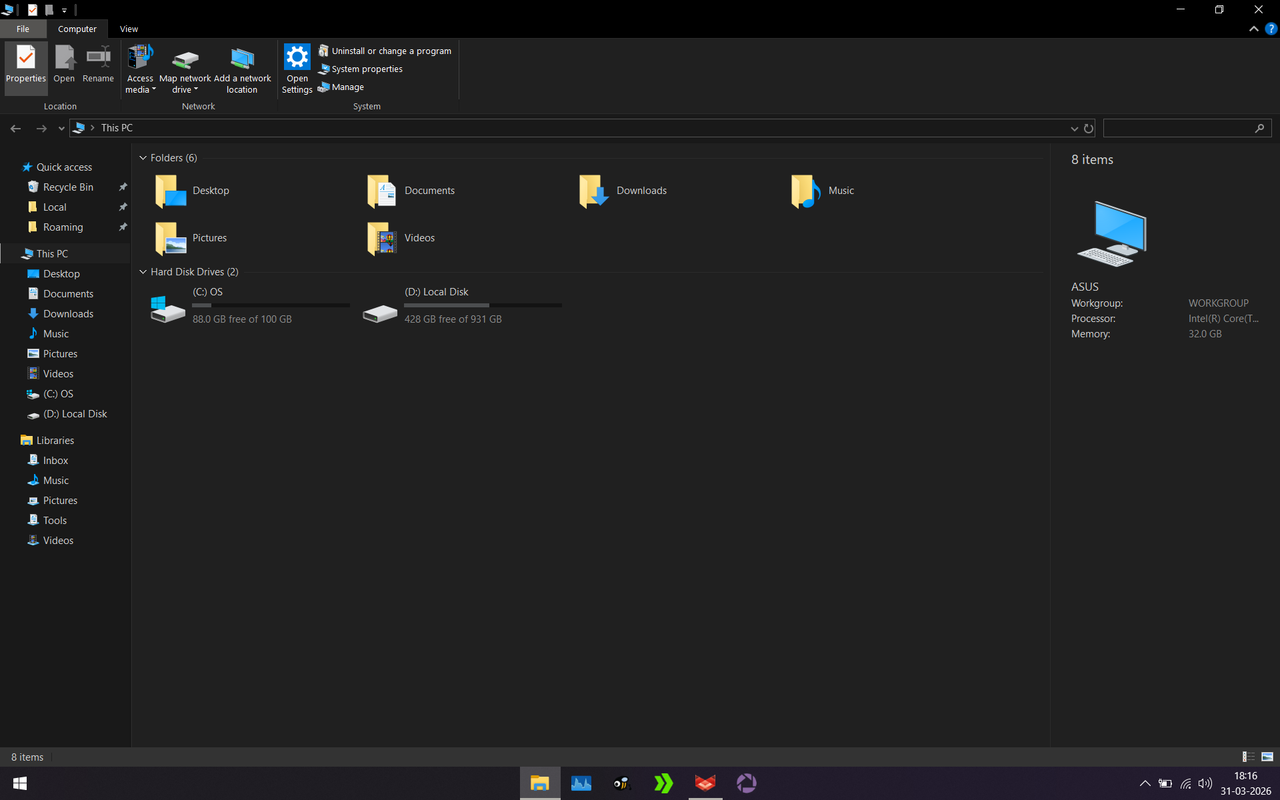Collapse the ribbon with the chevron
1280x800 pixels.
coord(1254,29)
